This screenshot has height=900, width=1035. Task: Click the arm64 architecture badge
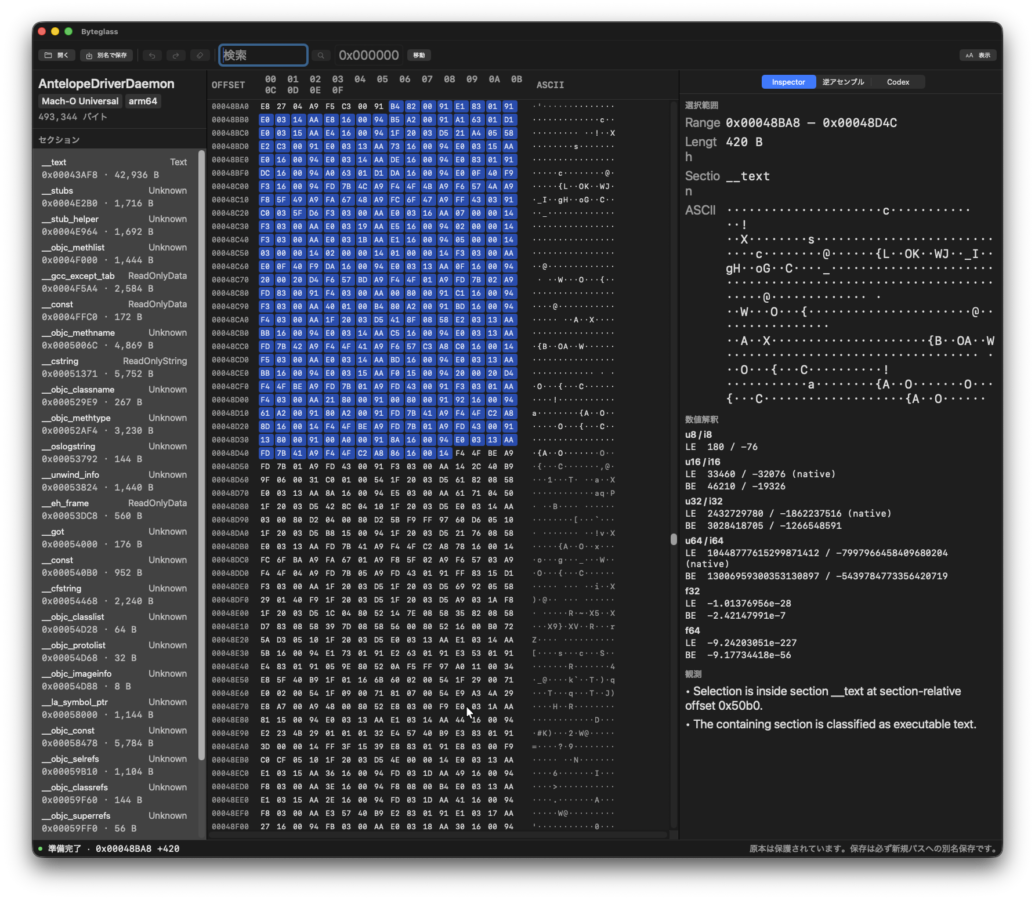[x=143, y=101]
